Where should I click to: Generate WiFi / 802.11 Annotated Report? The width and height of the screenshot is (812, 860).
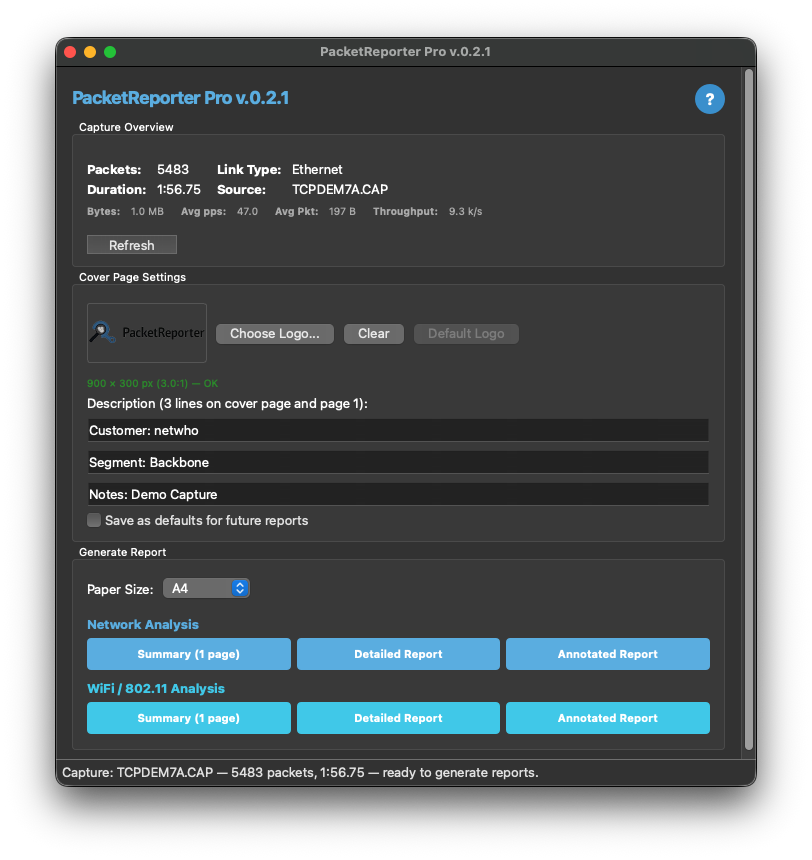coord(608,718)
